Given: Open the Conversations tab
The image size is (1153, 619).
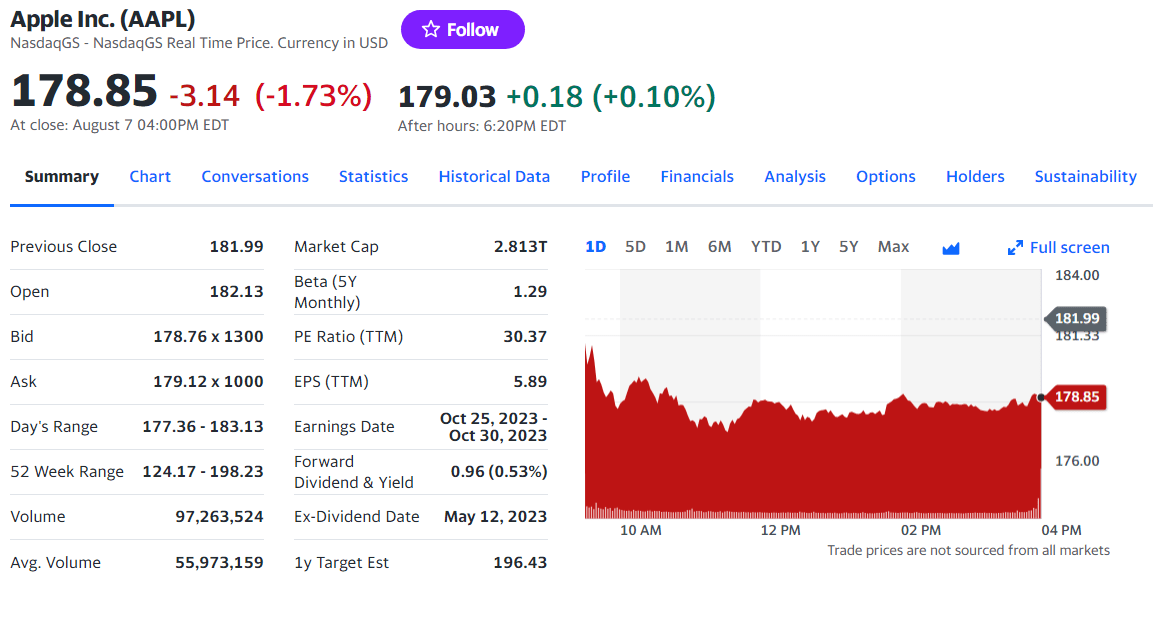Looking at the screenshot, I should click(x=255, y=176).
